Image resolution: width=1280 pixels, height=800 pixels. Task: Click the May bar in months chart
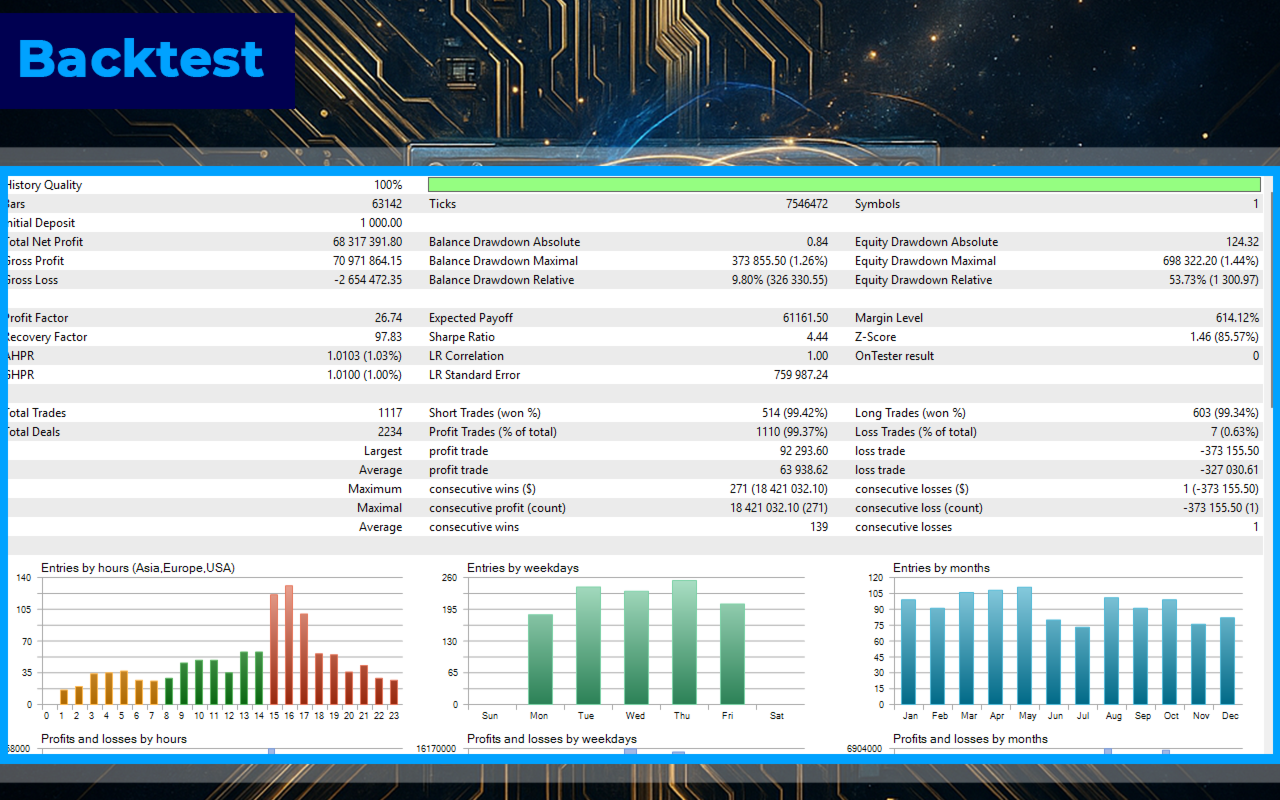pos(1024,646)
